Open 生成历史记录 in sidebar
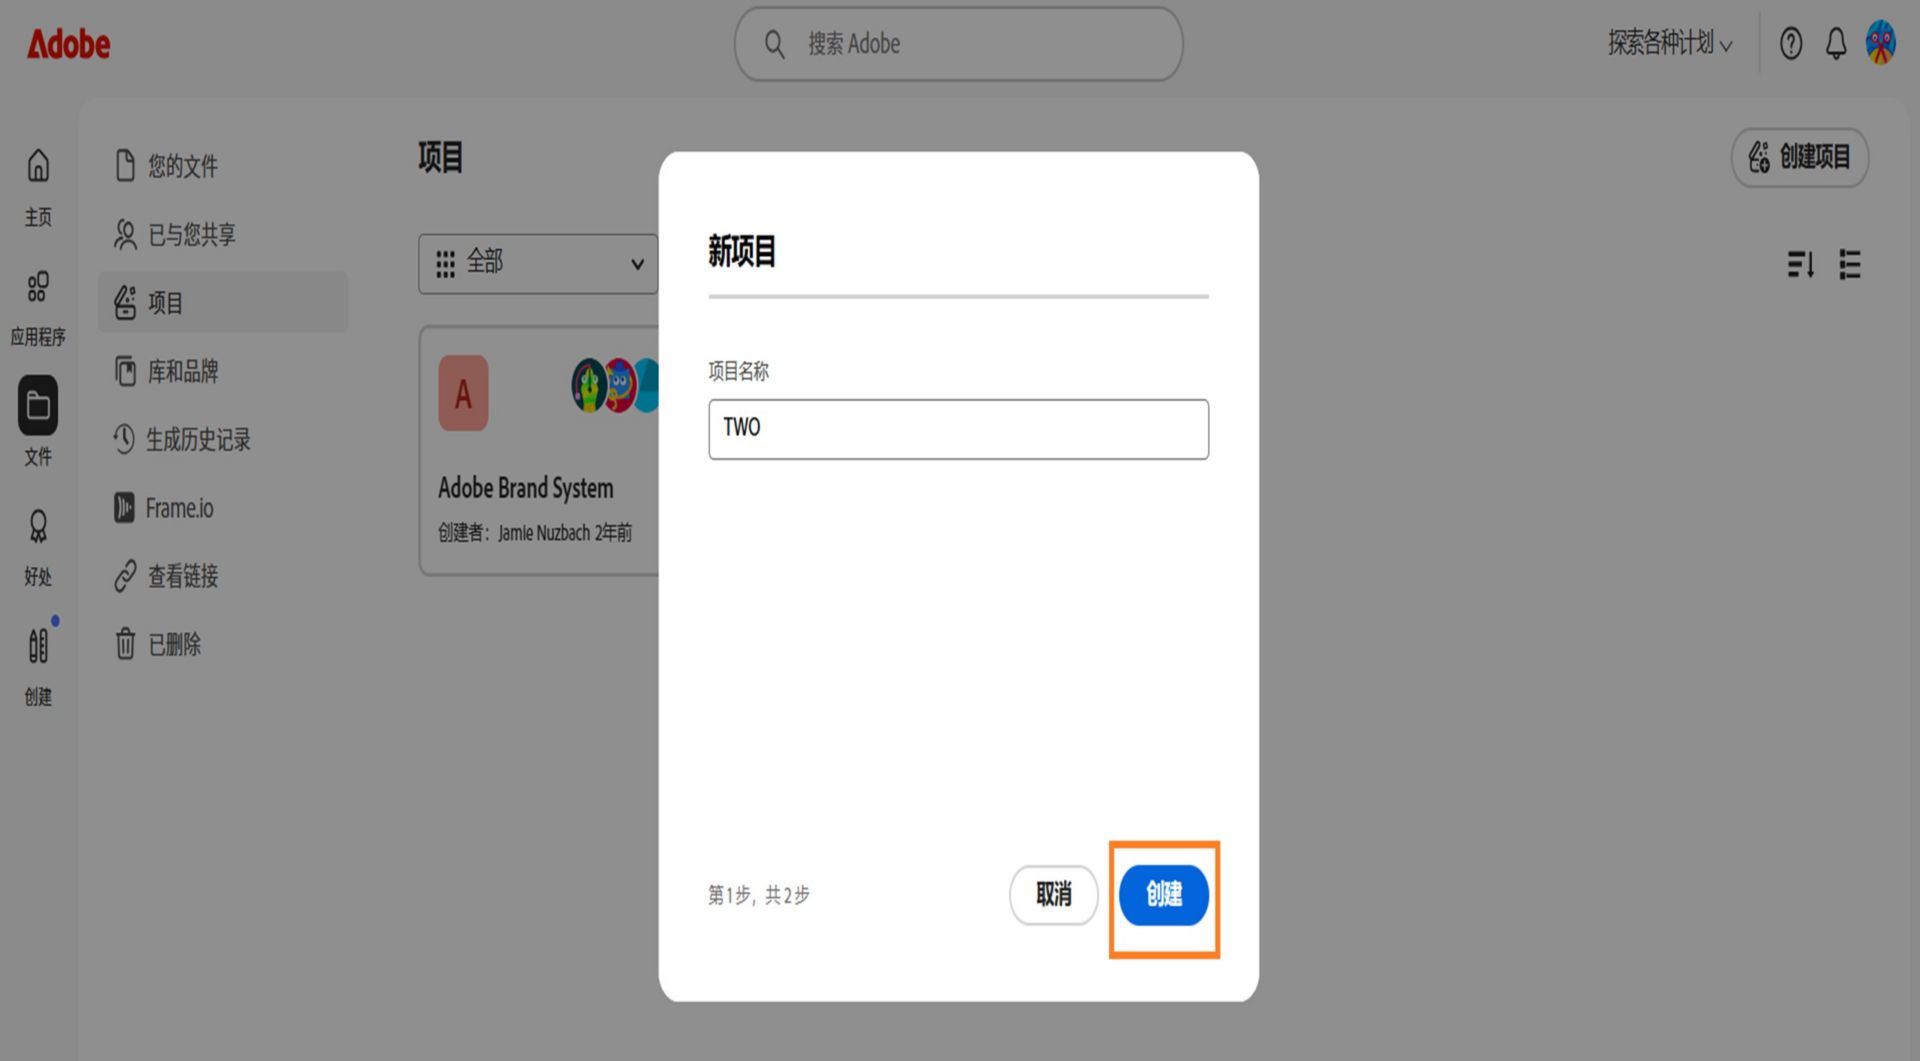 pos(223,439)
